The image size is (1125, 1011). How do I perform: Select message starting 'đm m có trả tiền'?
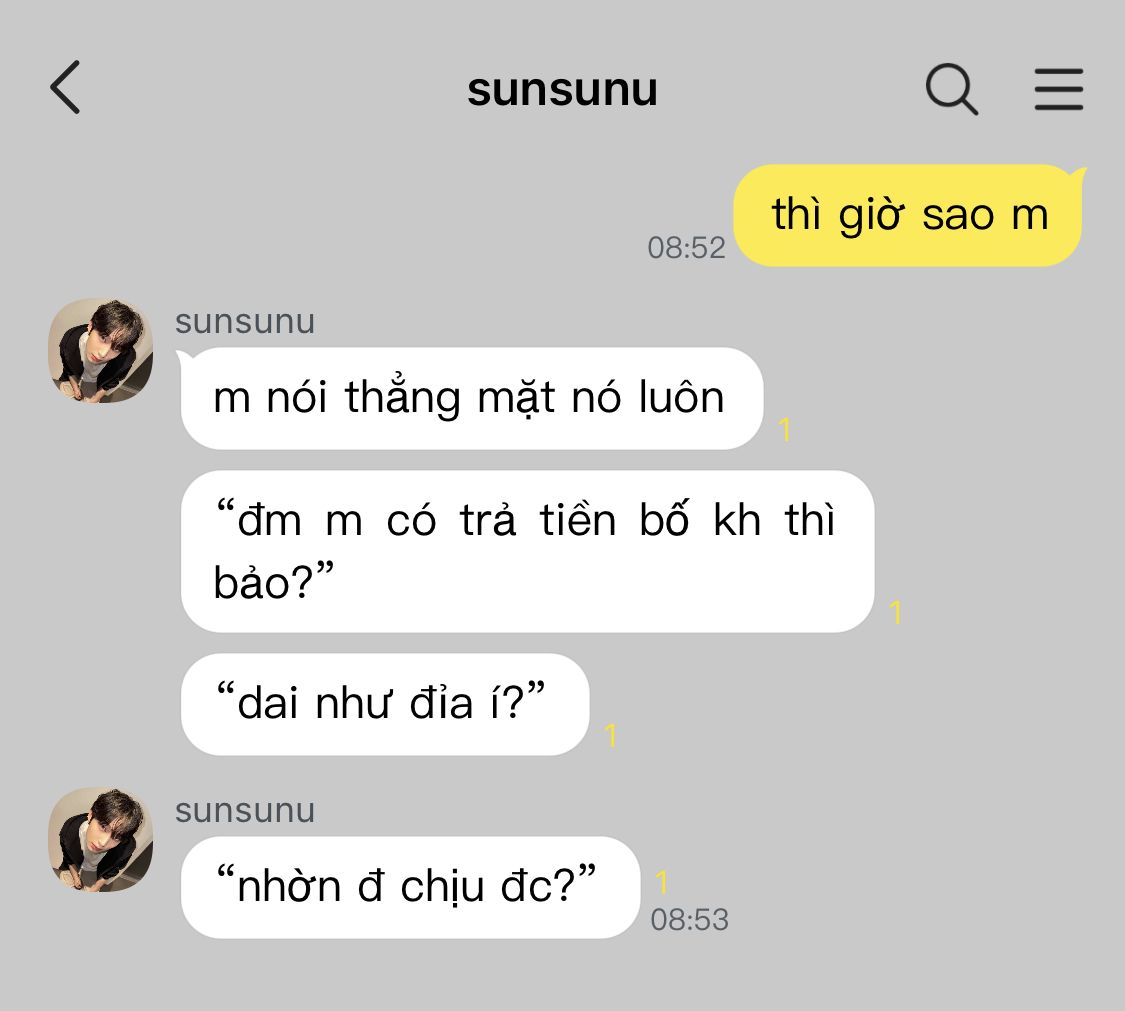pos(527,551)
